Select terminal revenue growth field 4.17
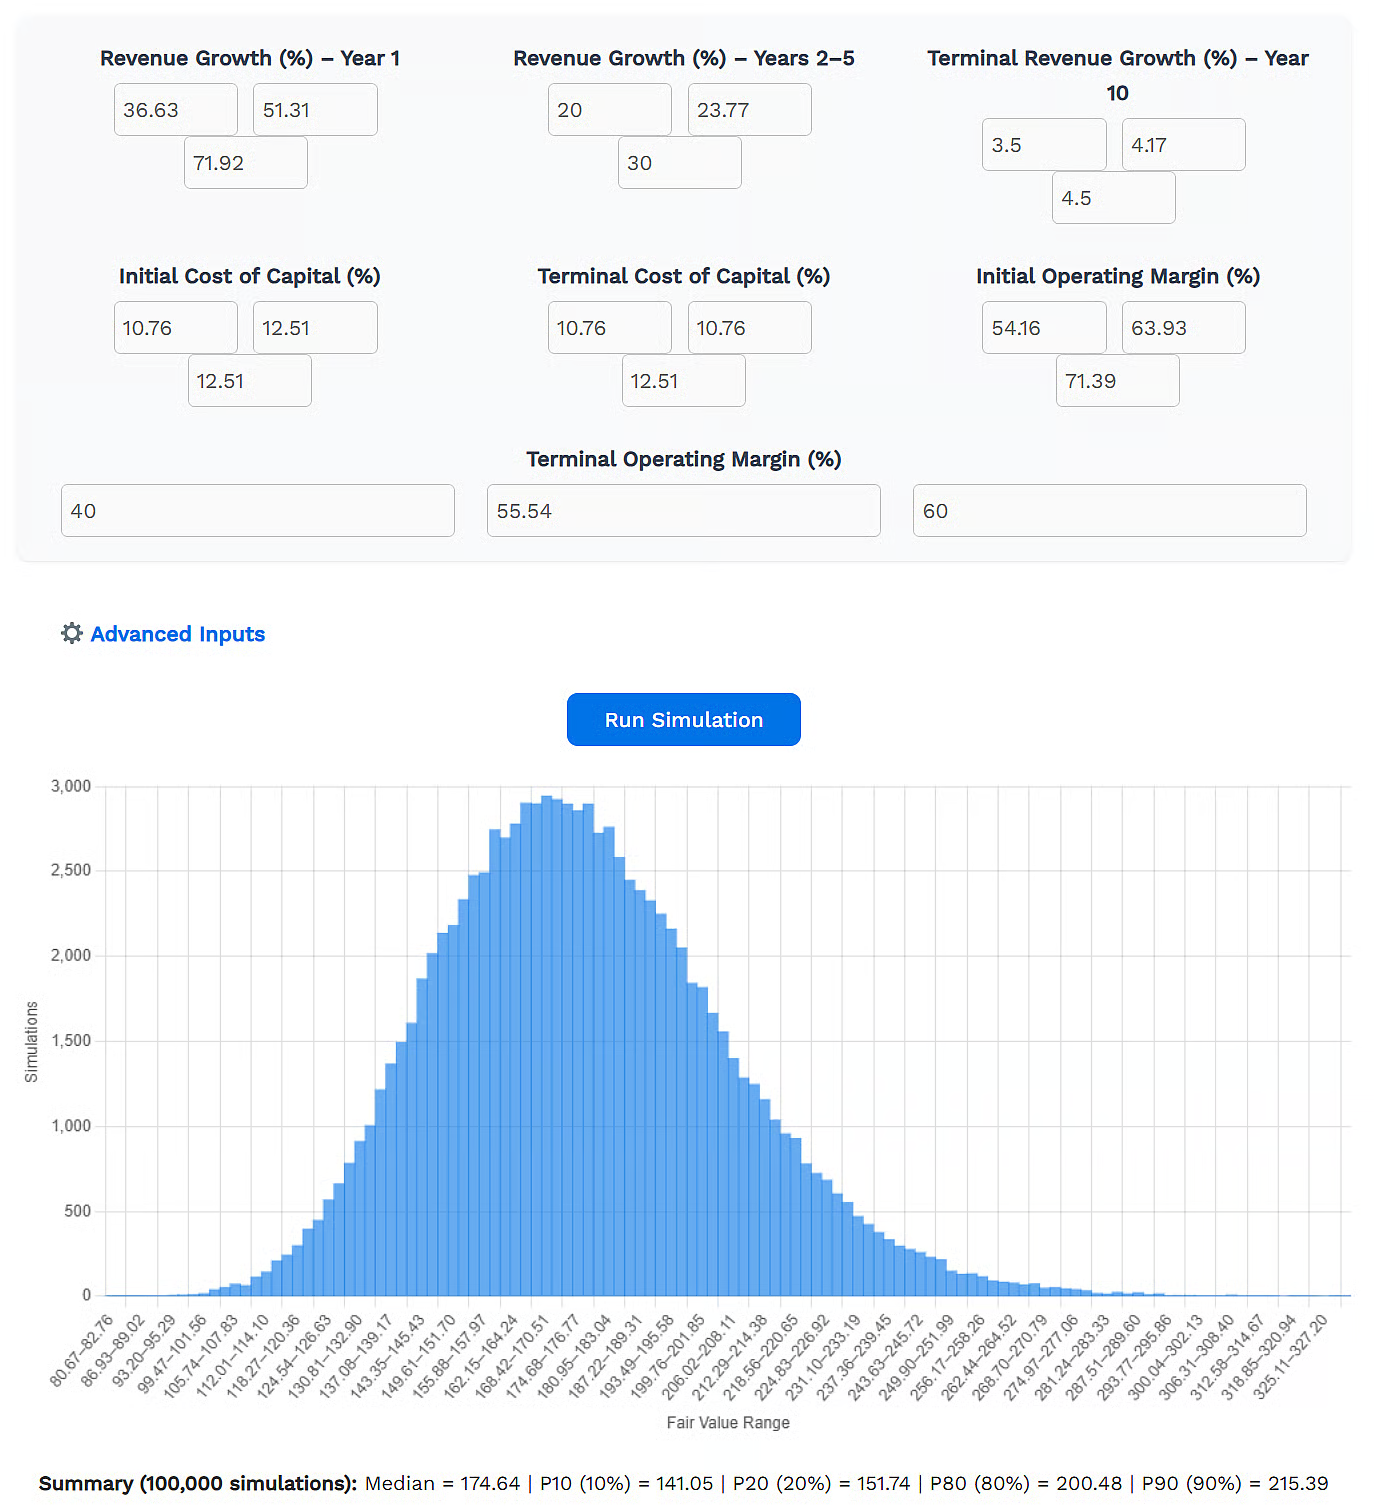The height and width of the screenshot is (1510, 1374). [x=1183, y=145]
